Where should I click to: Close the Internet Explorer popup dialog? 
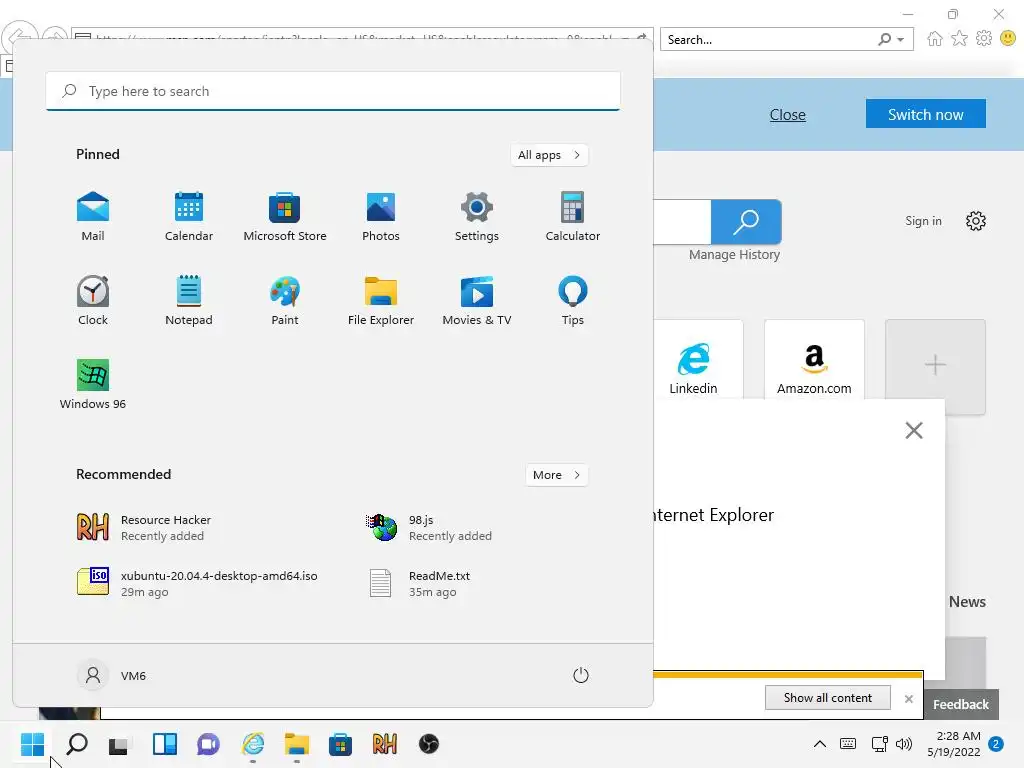tap(914, 430)
